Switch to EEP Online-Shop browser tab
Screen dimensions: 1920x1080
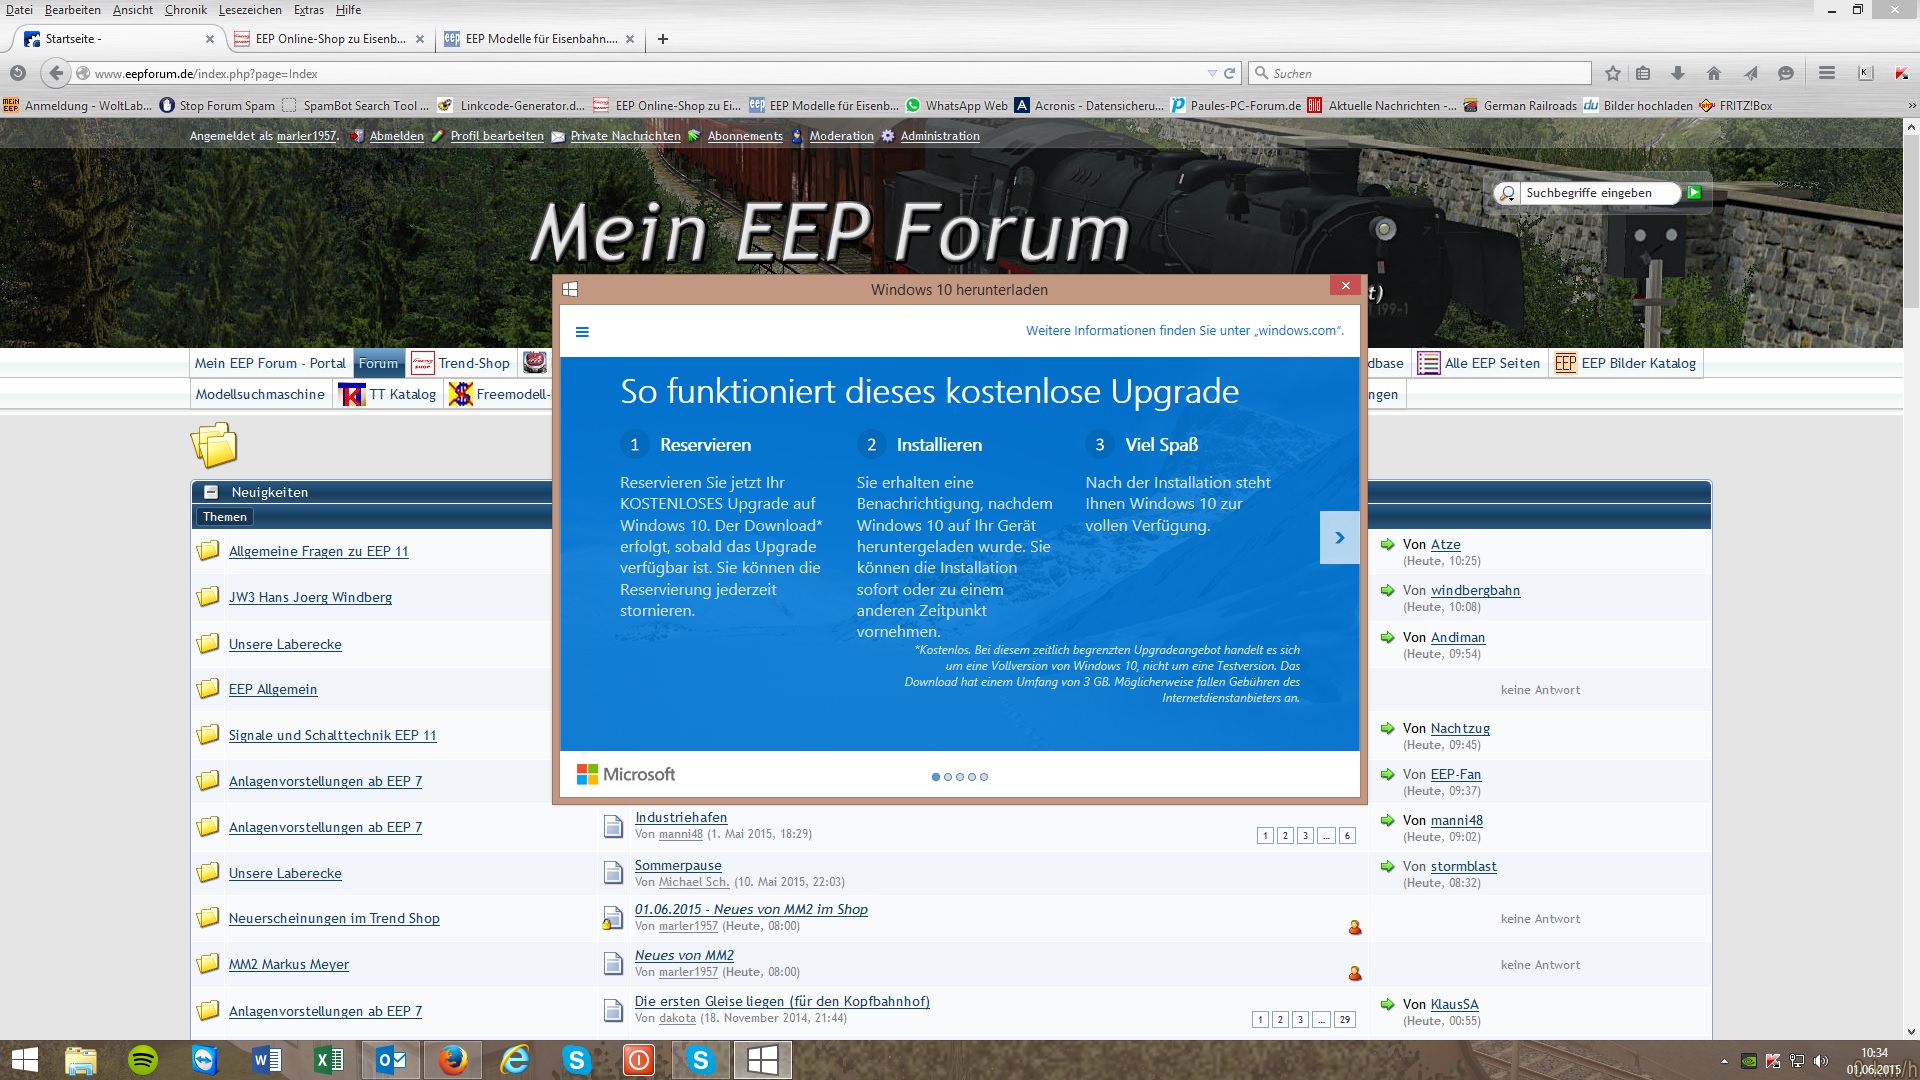click(x=329, y=39)
